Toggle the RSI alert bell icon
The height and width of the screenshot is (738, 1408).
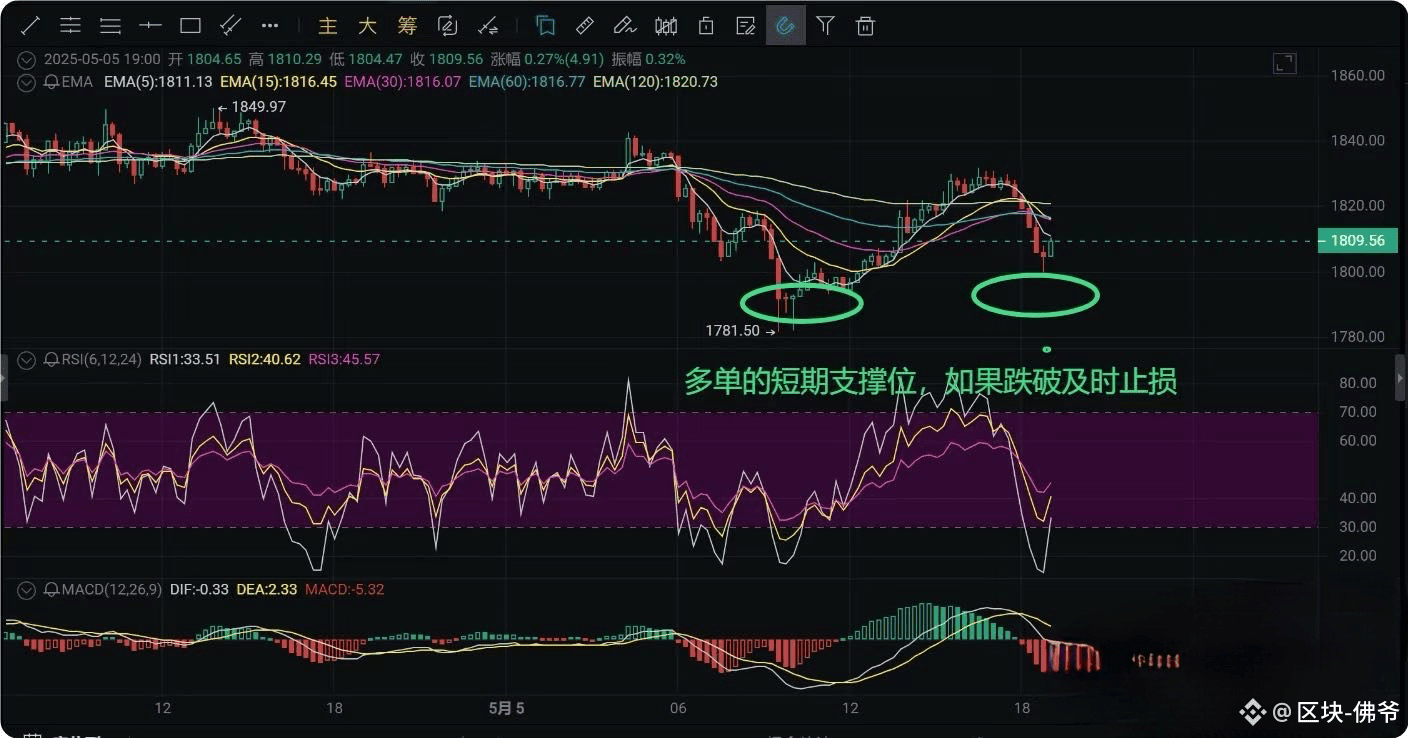pos(50,359)
